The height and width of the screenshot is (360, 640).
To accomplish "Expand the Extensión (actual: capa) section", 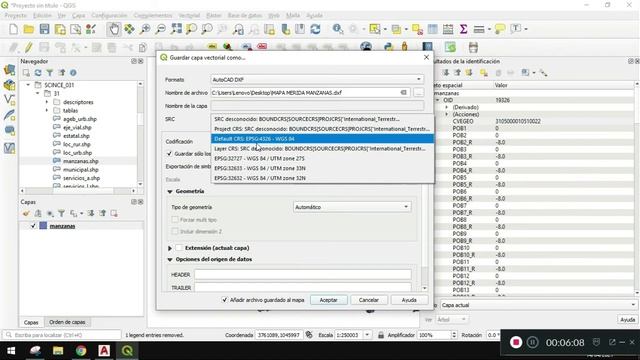I will tap(170, 248).
